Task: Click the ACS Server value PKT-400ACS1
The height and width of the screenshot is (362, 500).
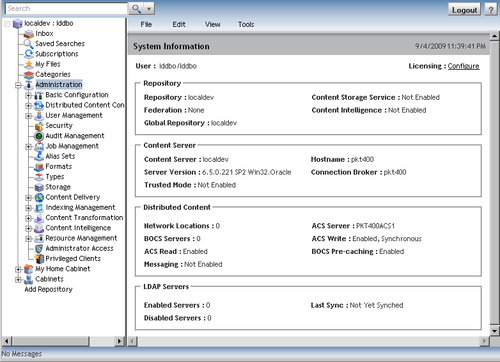Action: [x=375, y=226]
